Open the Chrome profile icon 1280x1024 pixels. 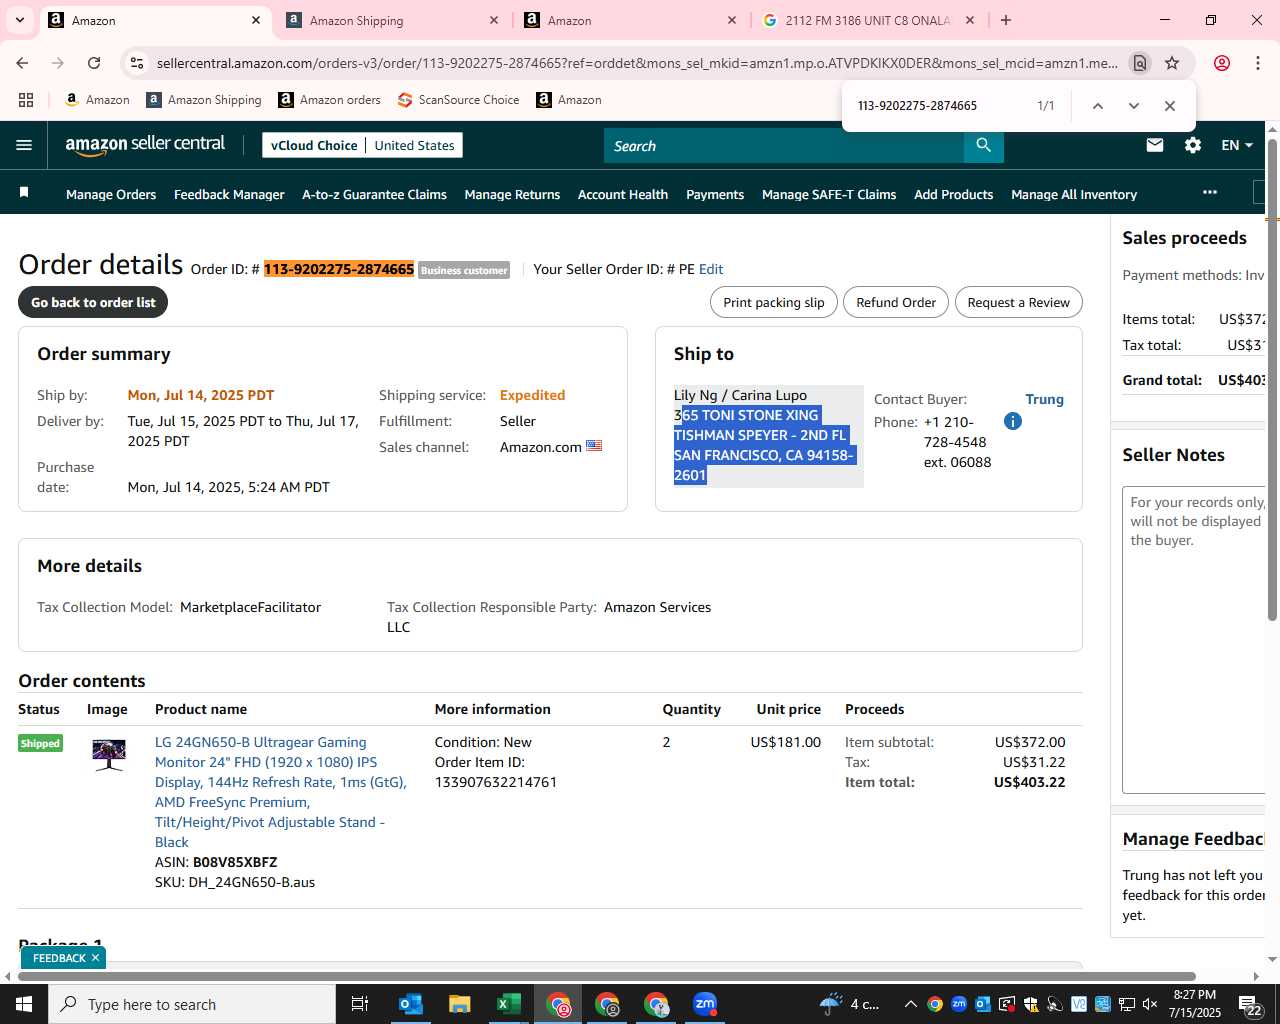coord(1222,63)
